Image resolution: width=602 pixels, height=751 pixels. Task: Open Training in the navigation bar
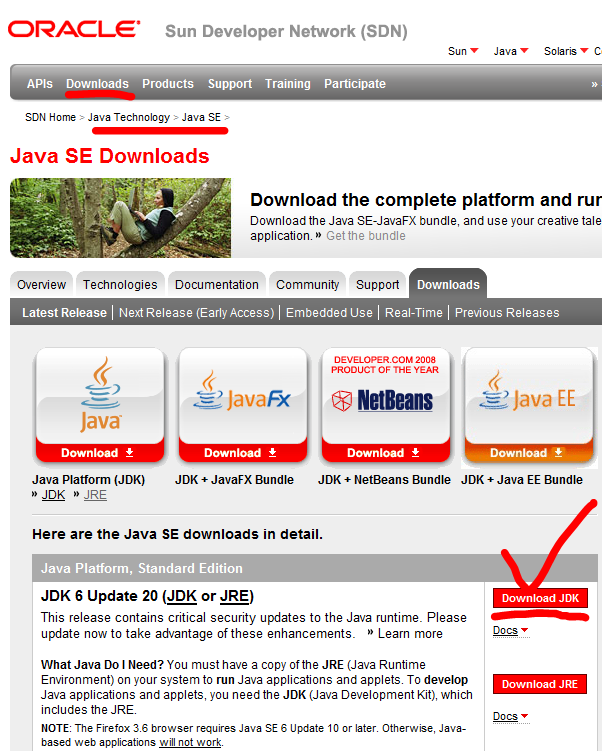[x=288, y=84]
